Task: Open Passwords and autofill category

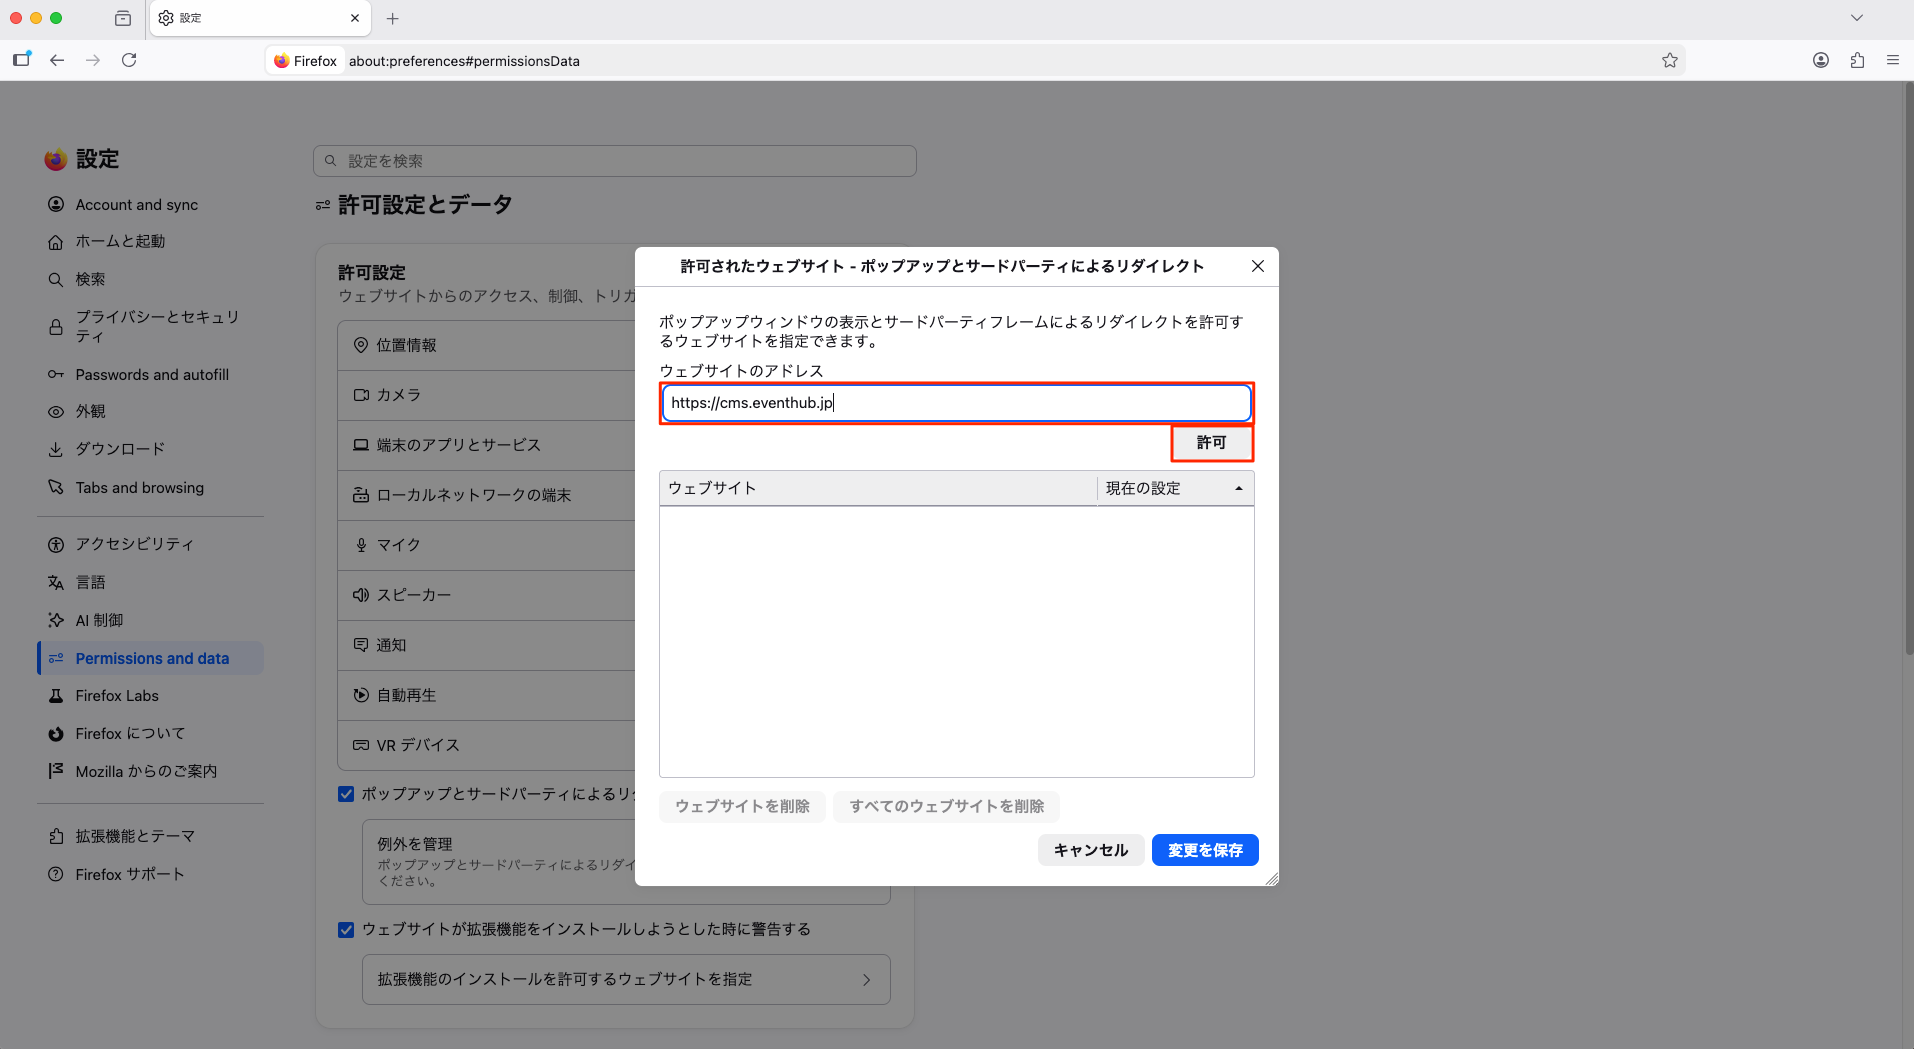Action: pyautogui.click(x=151, y=374)
